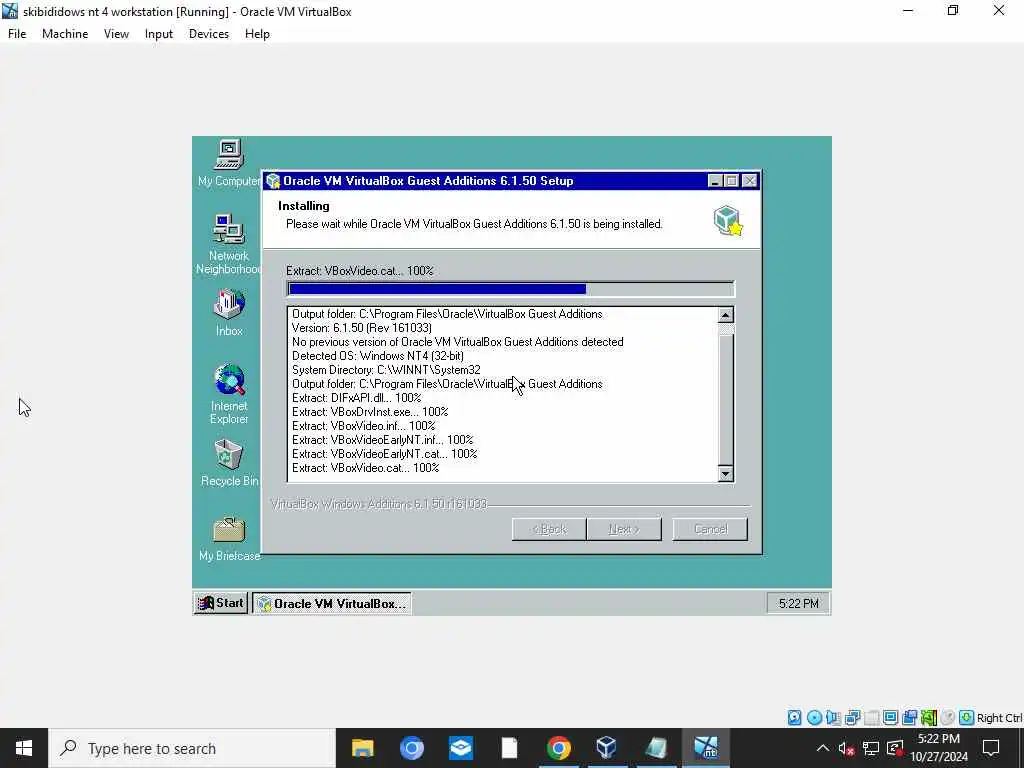Select the 'Extract: VBoxVideoEarlyNT.inf... 100%' line

pos(382,440)
